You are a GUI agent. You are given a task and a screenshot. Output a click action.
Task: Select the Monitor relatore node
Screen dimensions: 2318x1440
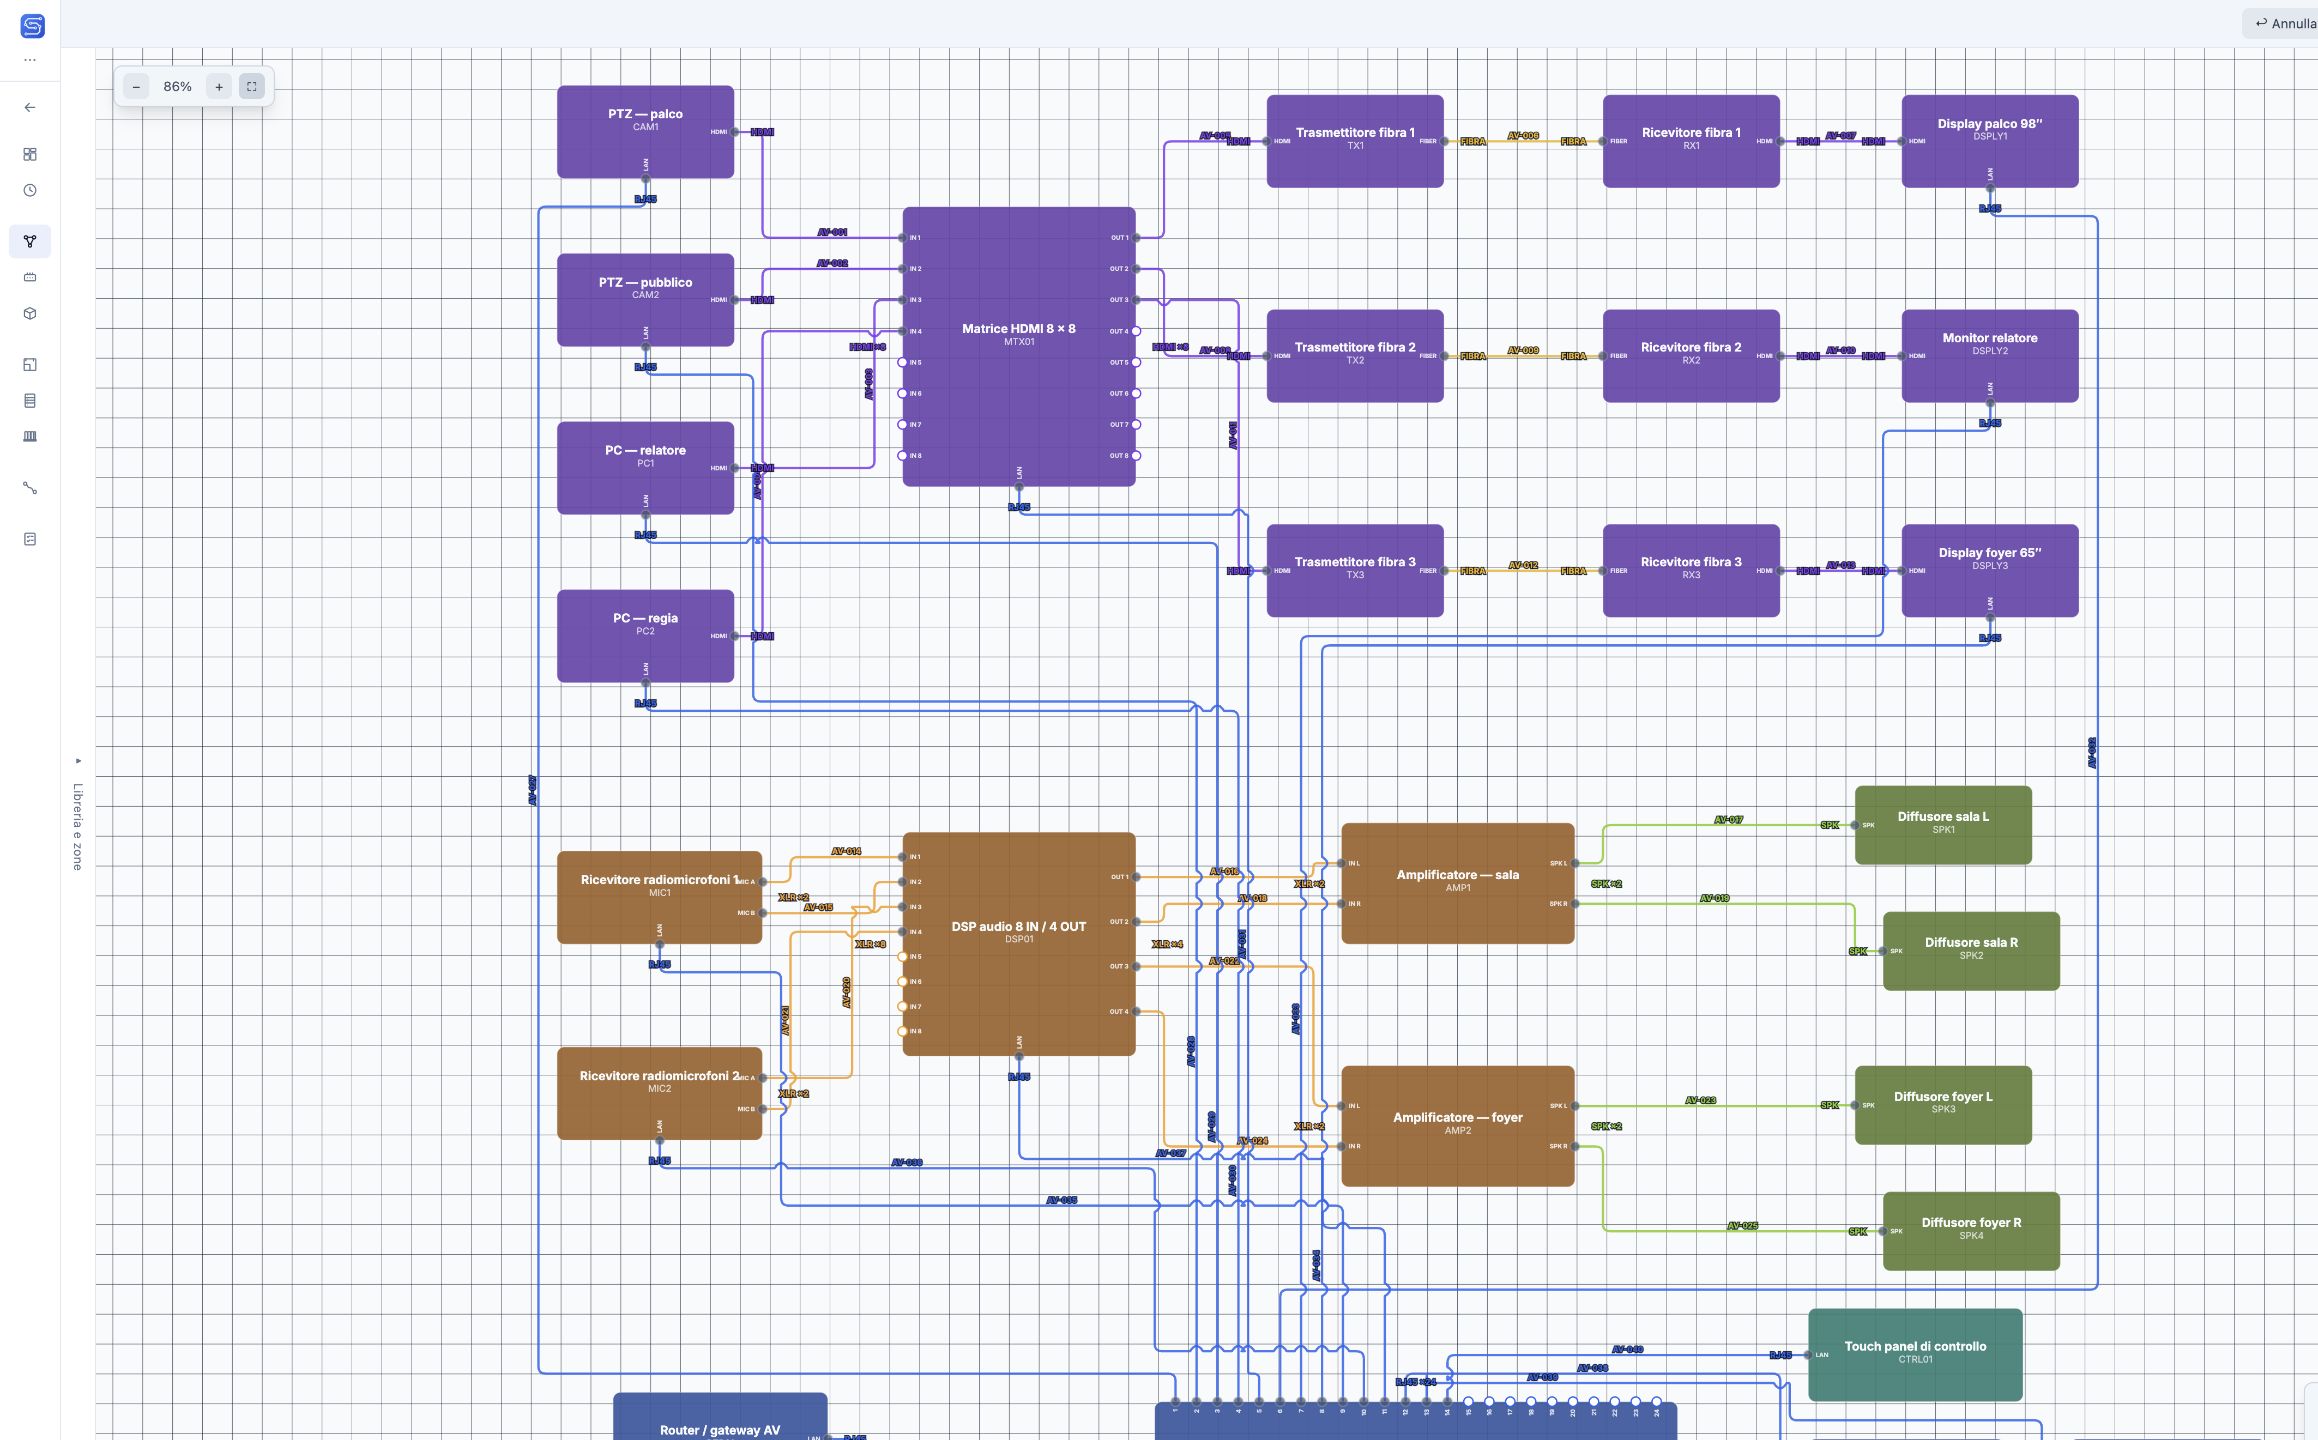1990,356
